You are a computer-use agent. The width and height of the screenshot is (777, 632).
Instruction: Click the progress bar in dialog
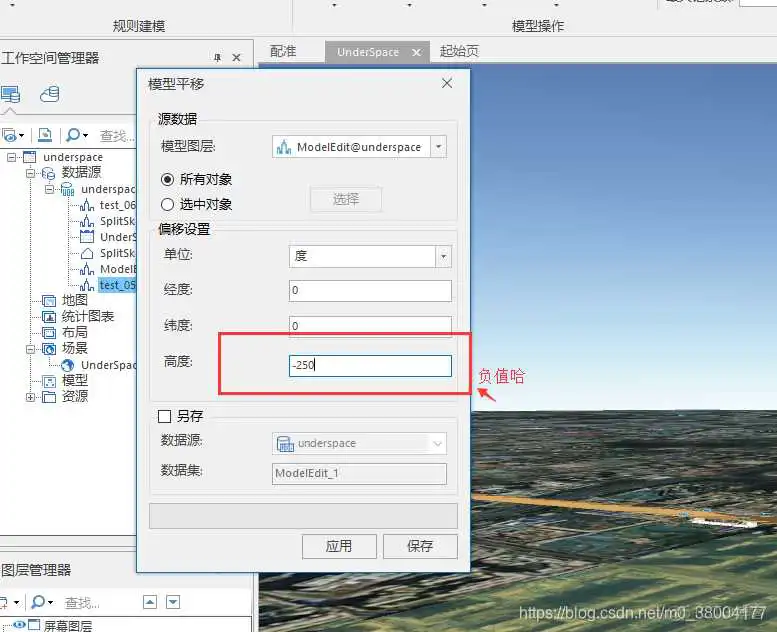click(x=303, y=516)
